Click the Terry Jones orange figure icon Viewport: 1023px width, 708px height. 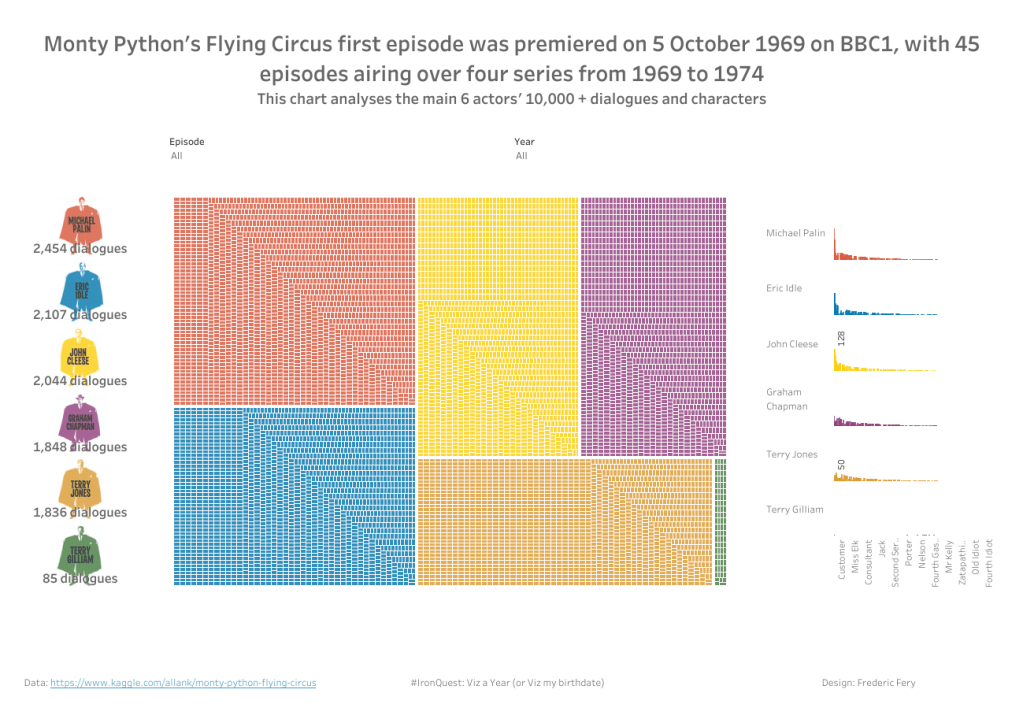(x=80, y=487)
